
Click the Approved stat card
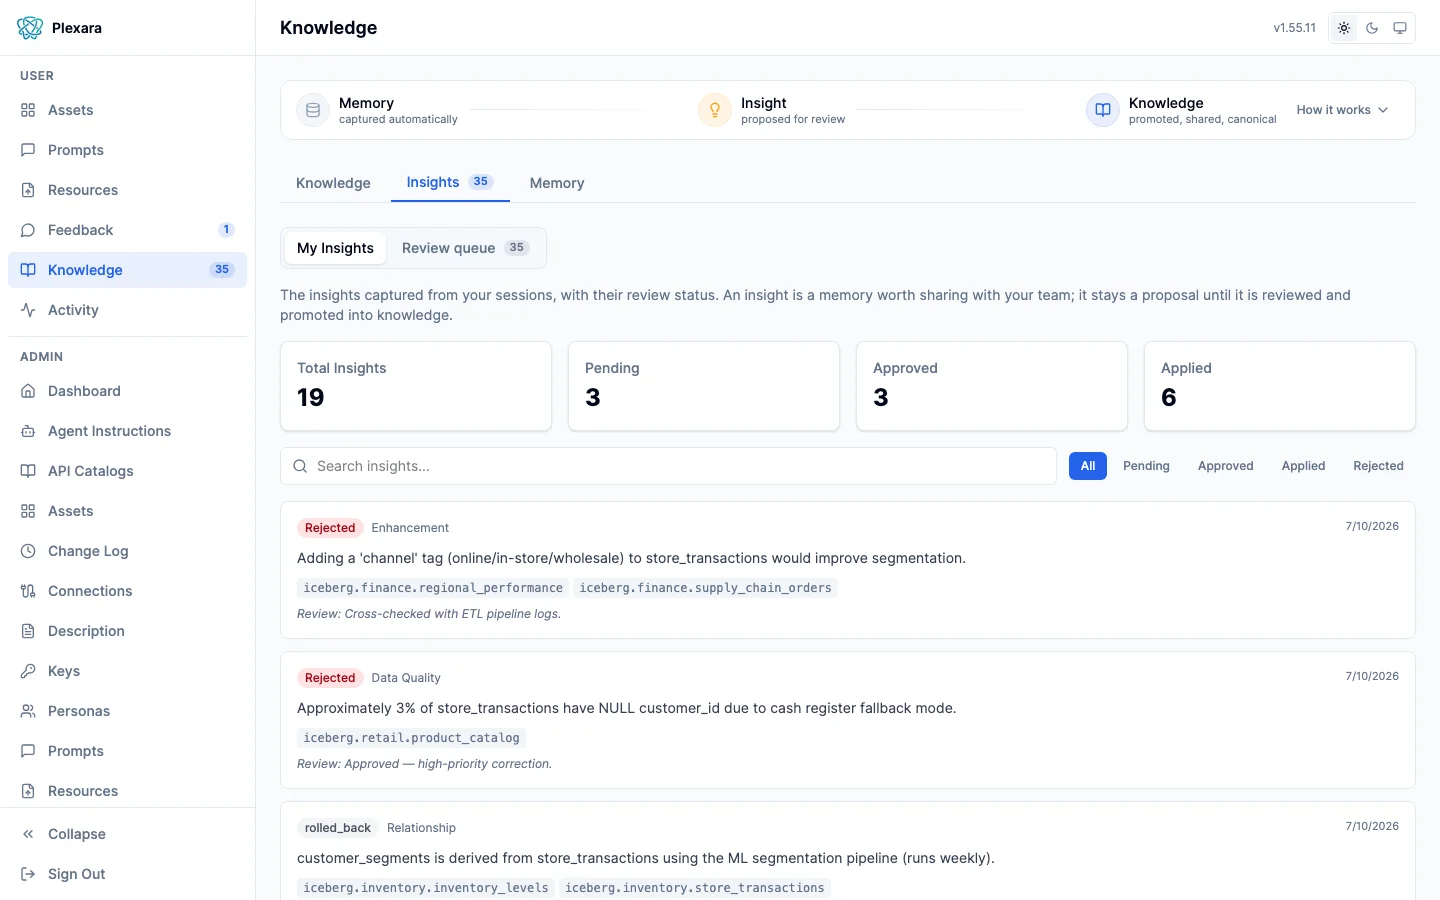[x=992, y=386]
